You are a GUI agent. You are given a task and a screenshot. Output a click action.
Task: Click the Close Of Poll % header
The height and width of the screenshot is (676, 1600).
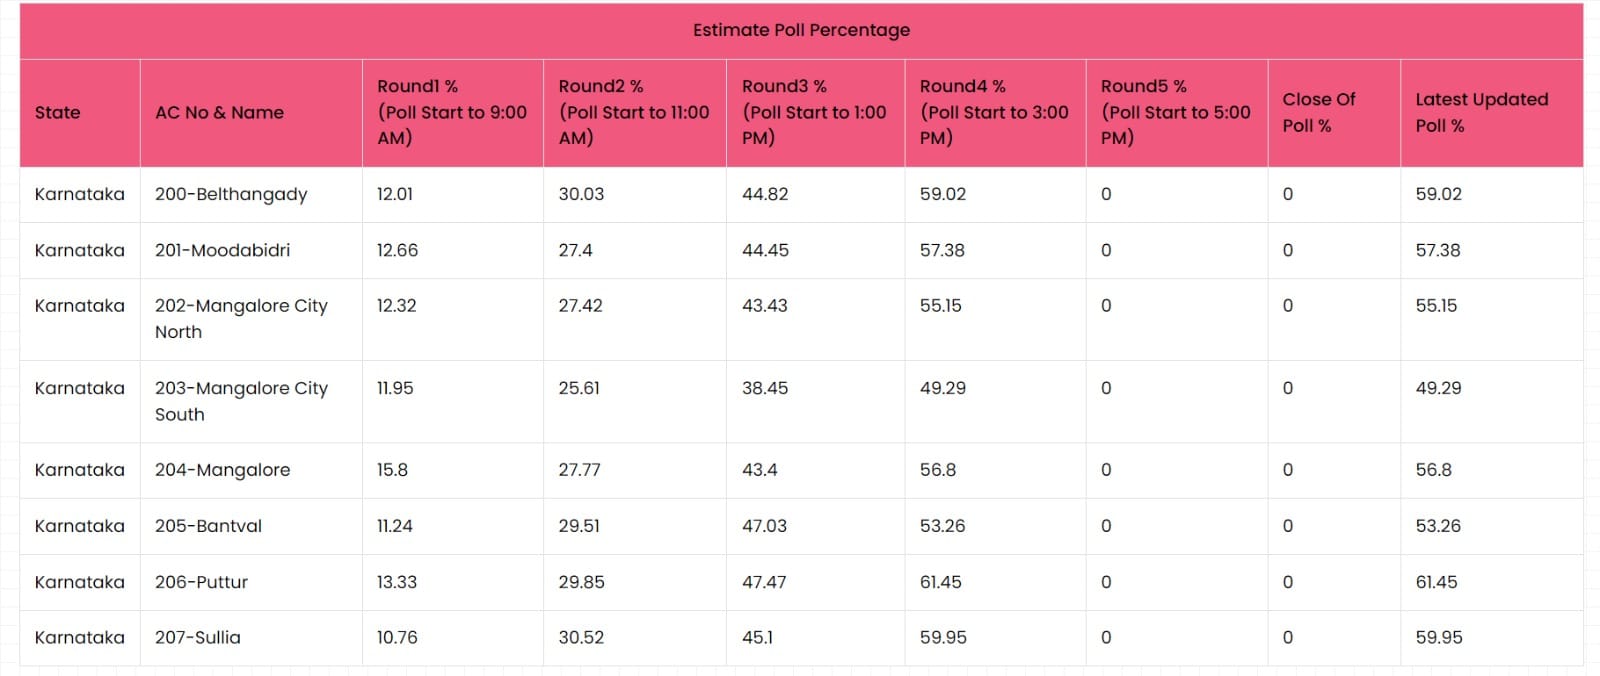click(1334, 113)
